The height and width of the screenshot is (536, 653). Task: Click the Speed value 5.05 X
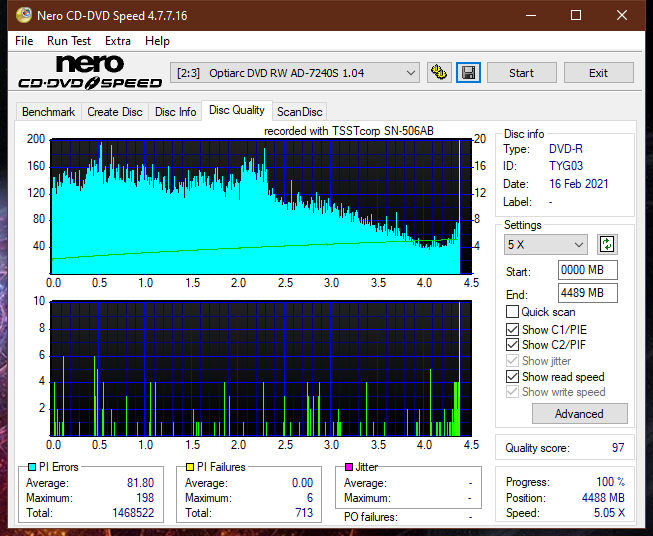[609, 513]
